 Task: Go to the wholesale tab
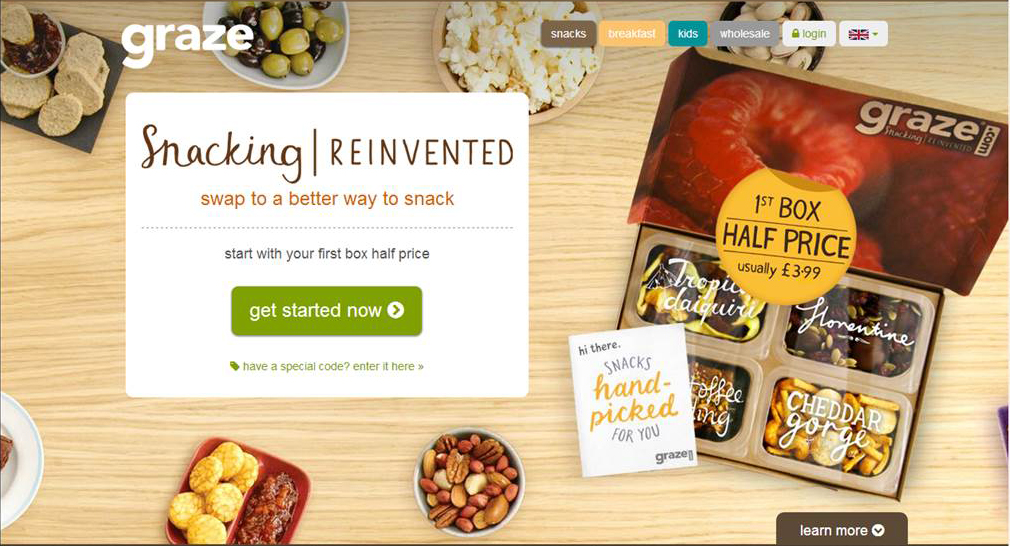coord(745,33)
